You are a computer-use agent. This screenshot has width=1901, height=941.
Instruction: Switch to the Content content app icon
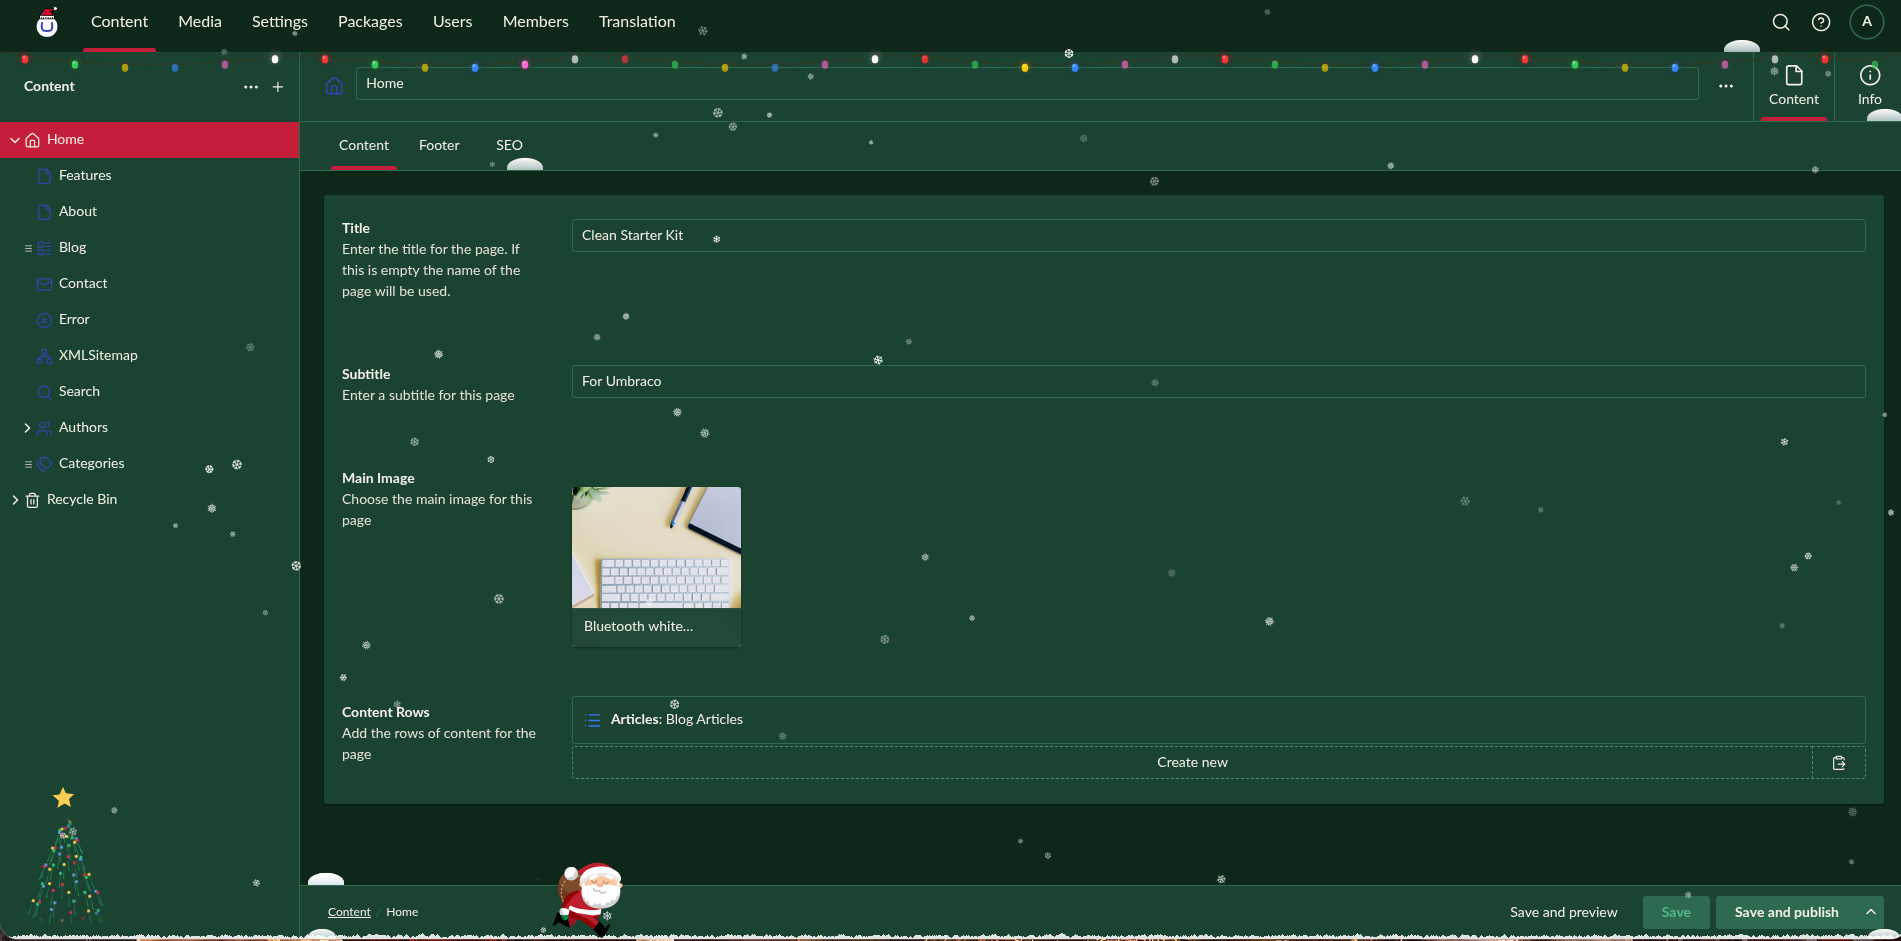1793,85
